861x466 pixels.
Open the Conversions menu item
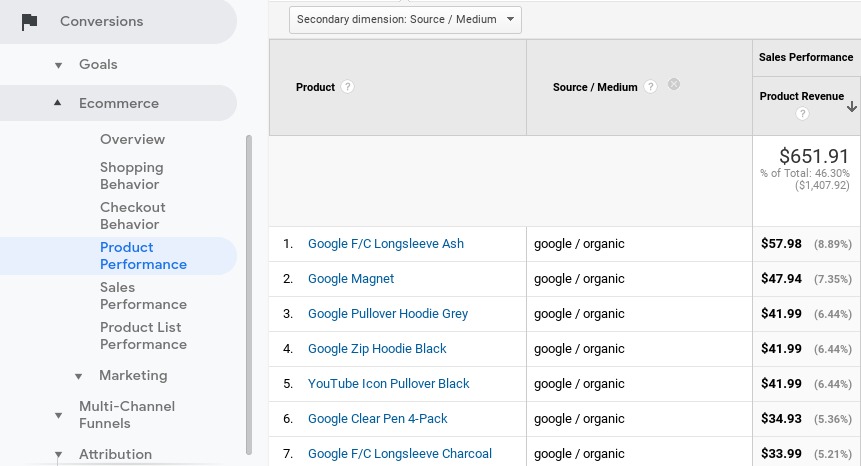[102, 21]
